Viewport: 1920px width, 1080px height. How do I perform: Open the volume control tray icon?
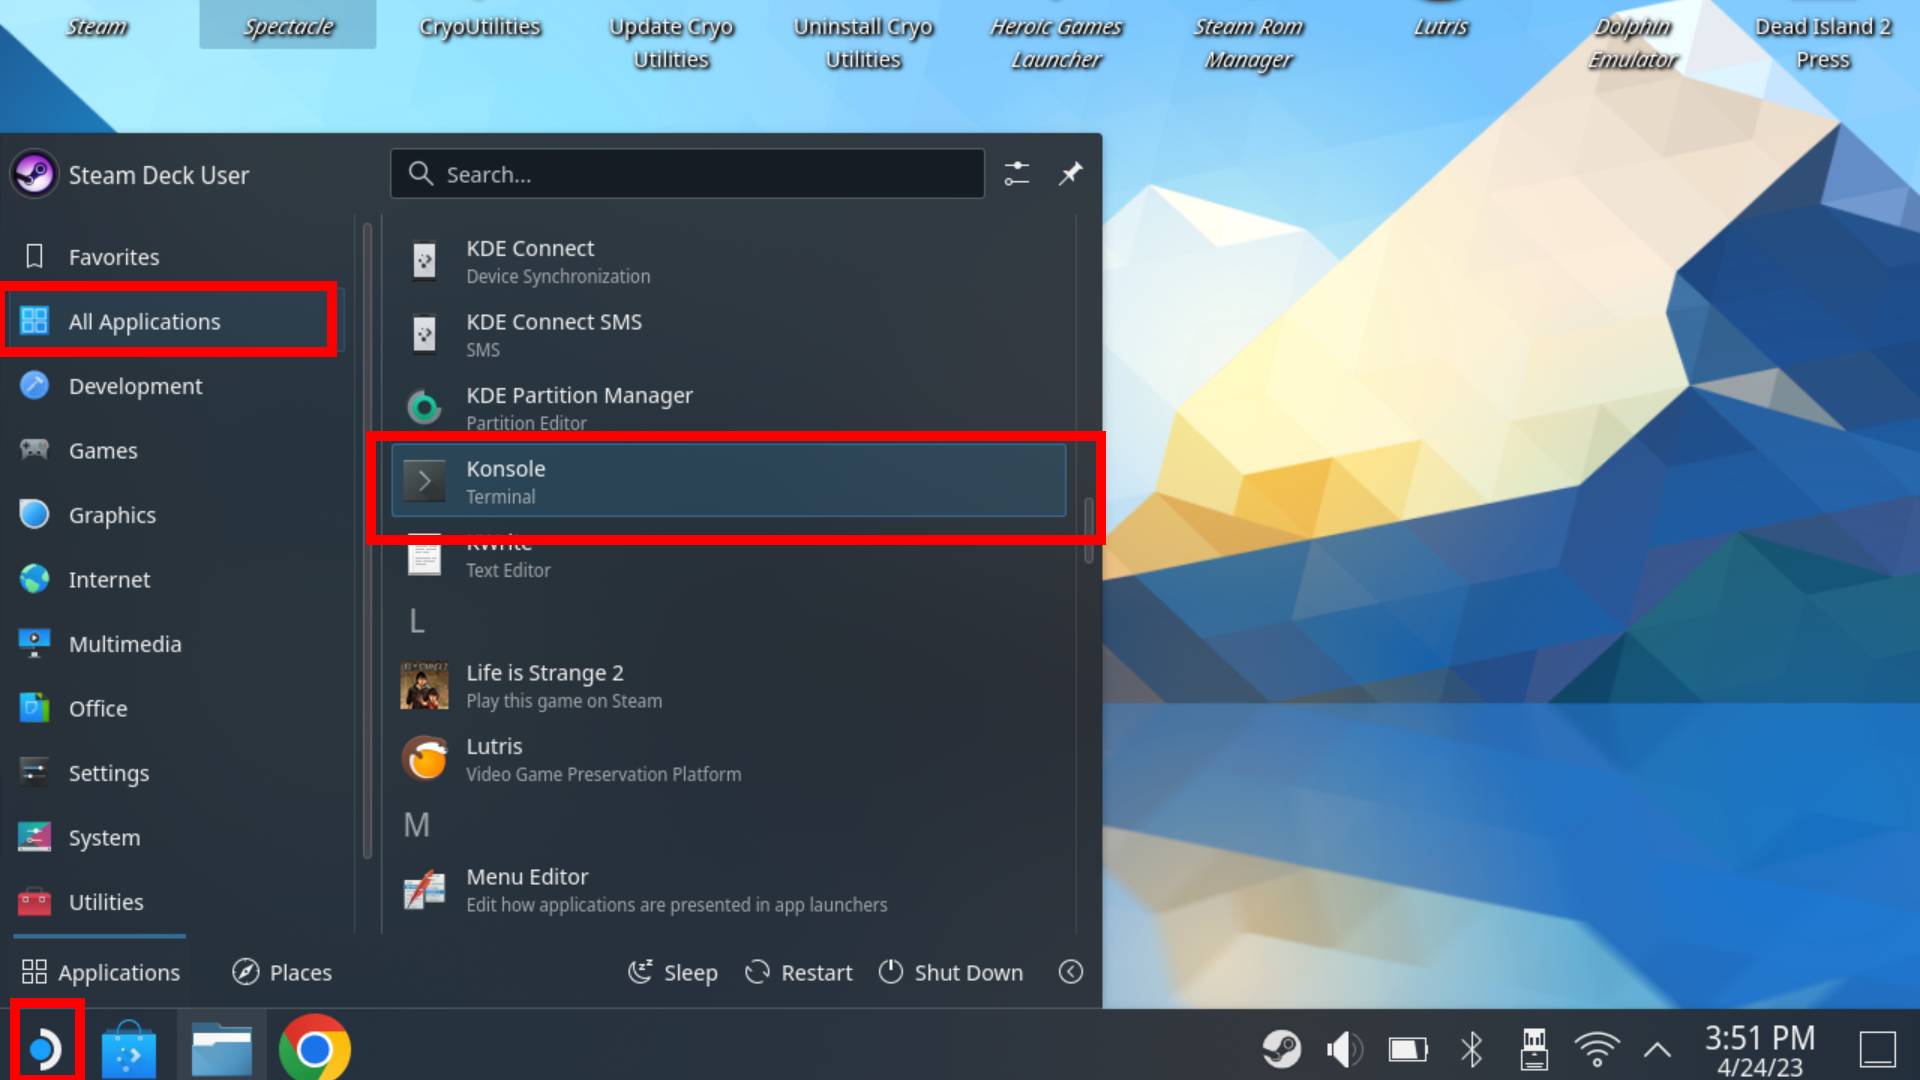(1344, 1049)
